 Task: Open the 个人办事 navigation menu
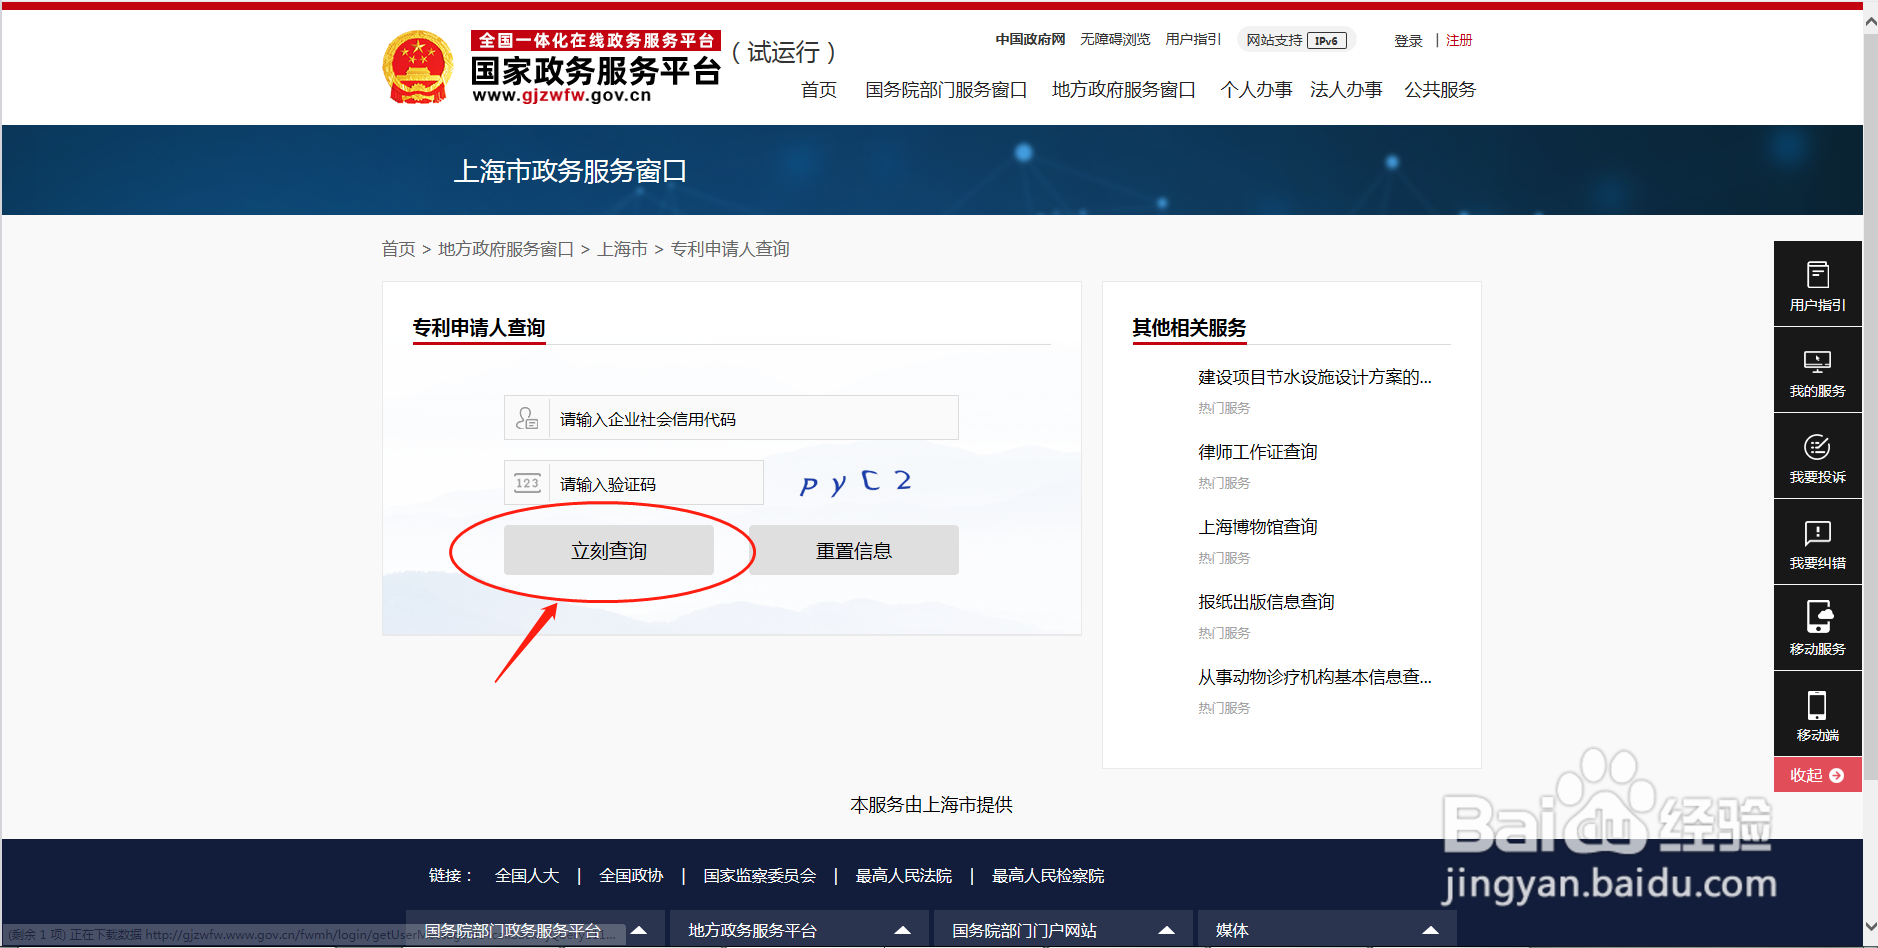[1256, 89]
